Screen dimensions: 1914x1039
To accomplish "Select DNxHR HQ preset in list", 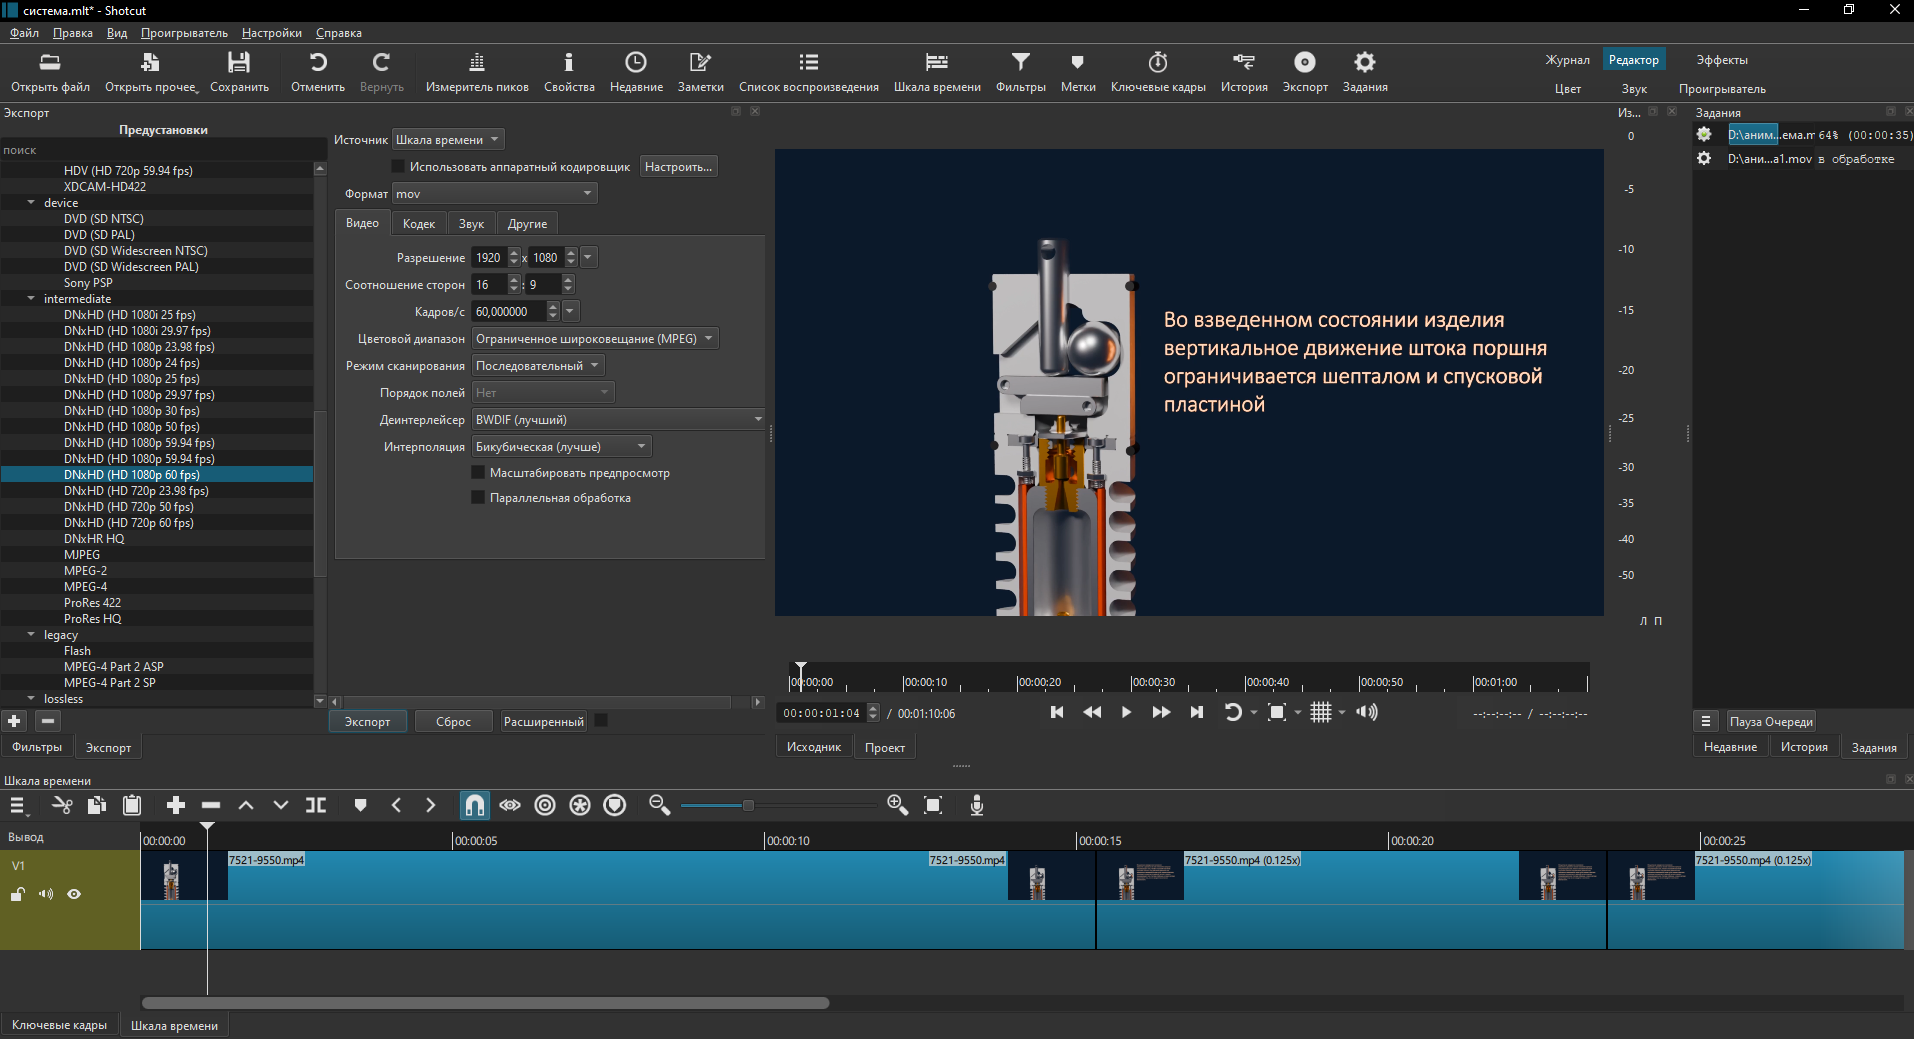I will [94, 539].
